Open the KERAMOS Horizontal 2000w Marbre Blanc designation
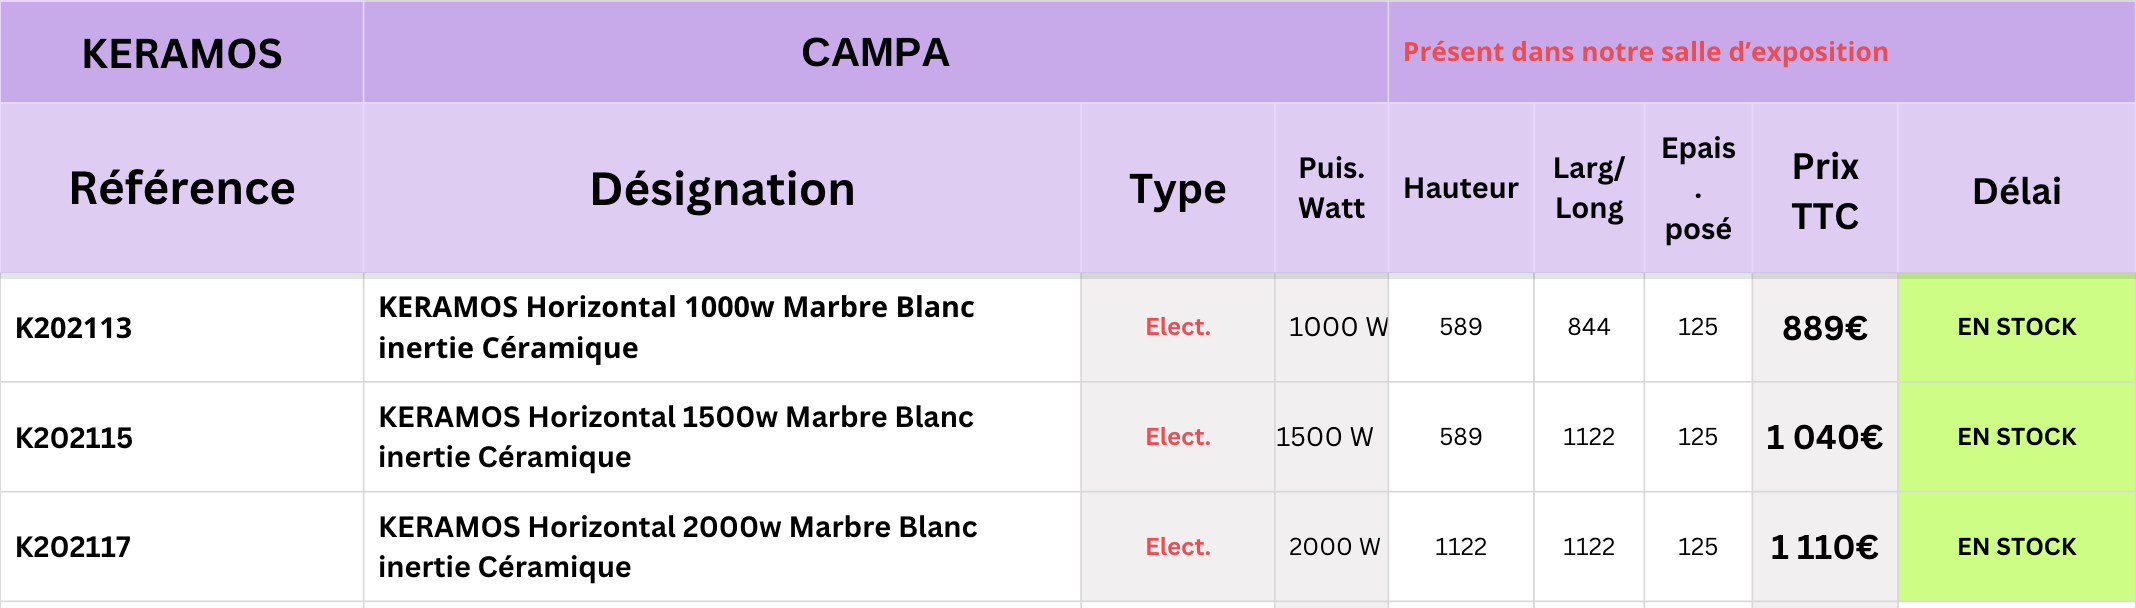Viewport: 2136px width, 608px height. 677,547
